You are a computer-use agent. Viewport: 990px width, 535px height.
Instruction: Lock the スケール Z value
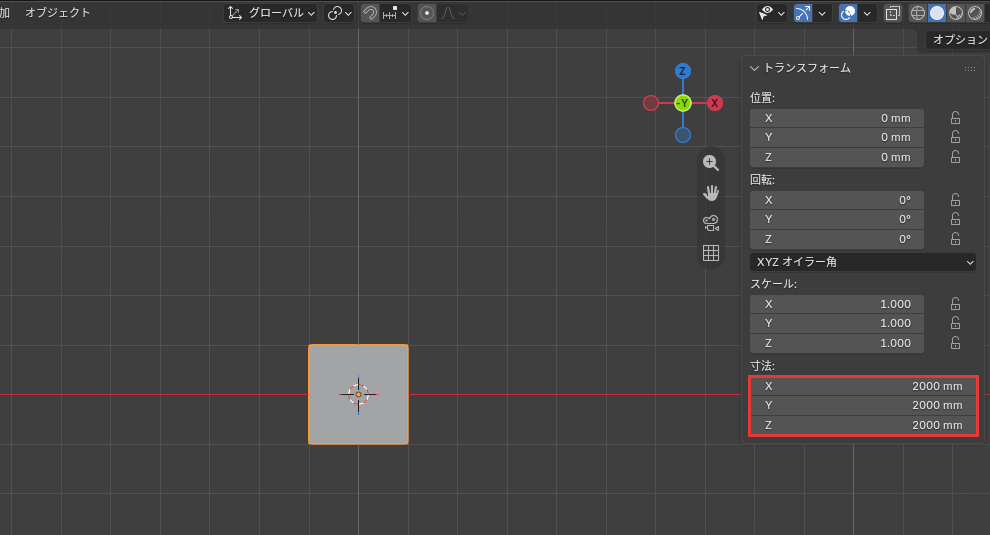955,343
